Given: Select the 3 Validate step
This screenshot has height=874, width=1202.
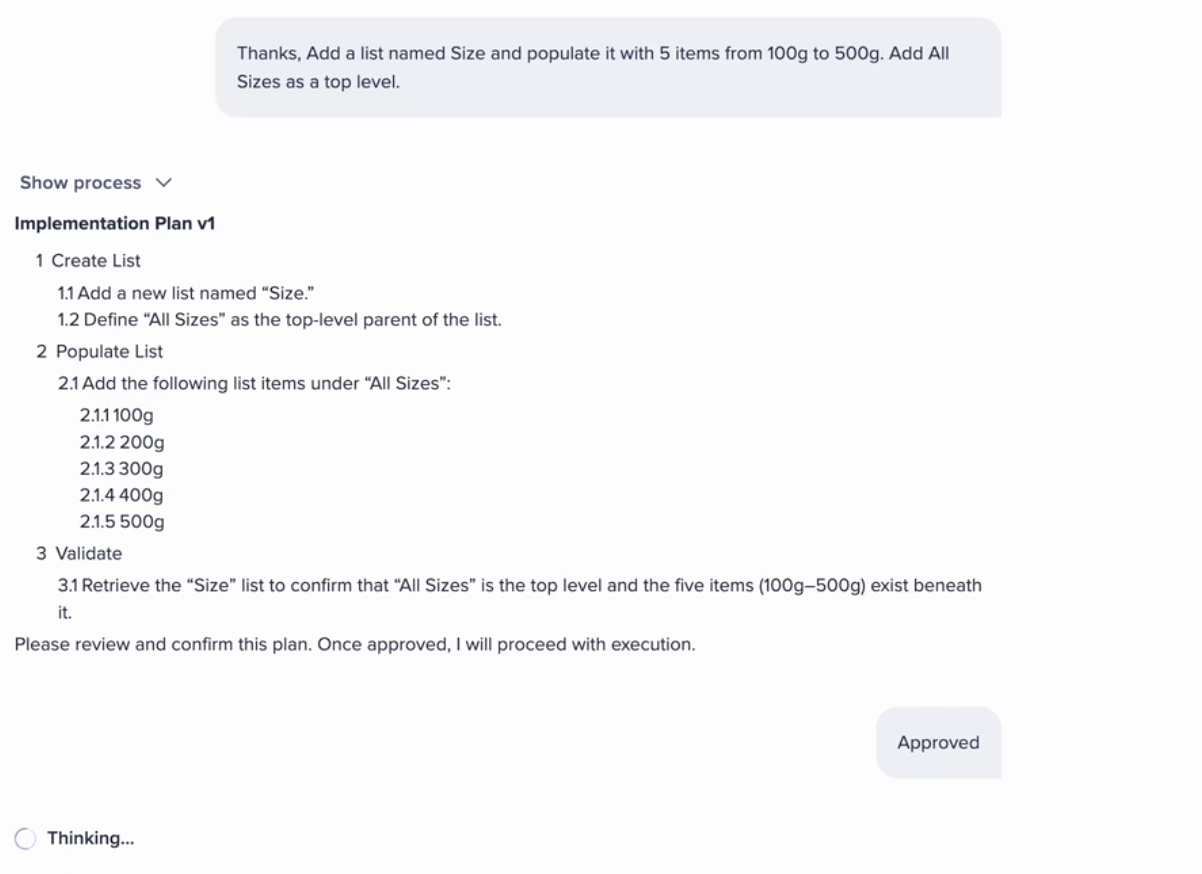Looking at the screenshot, I should pos(79,553).
